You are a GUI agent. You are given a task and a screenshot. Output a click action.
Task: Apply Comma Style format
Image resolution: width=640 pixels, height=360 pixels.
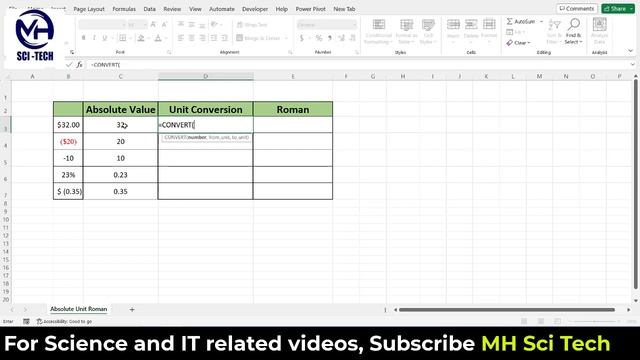(329, 38)
